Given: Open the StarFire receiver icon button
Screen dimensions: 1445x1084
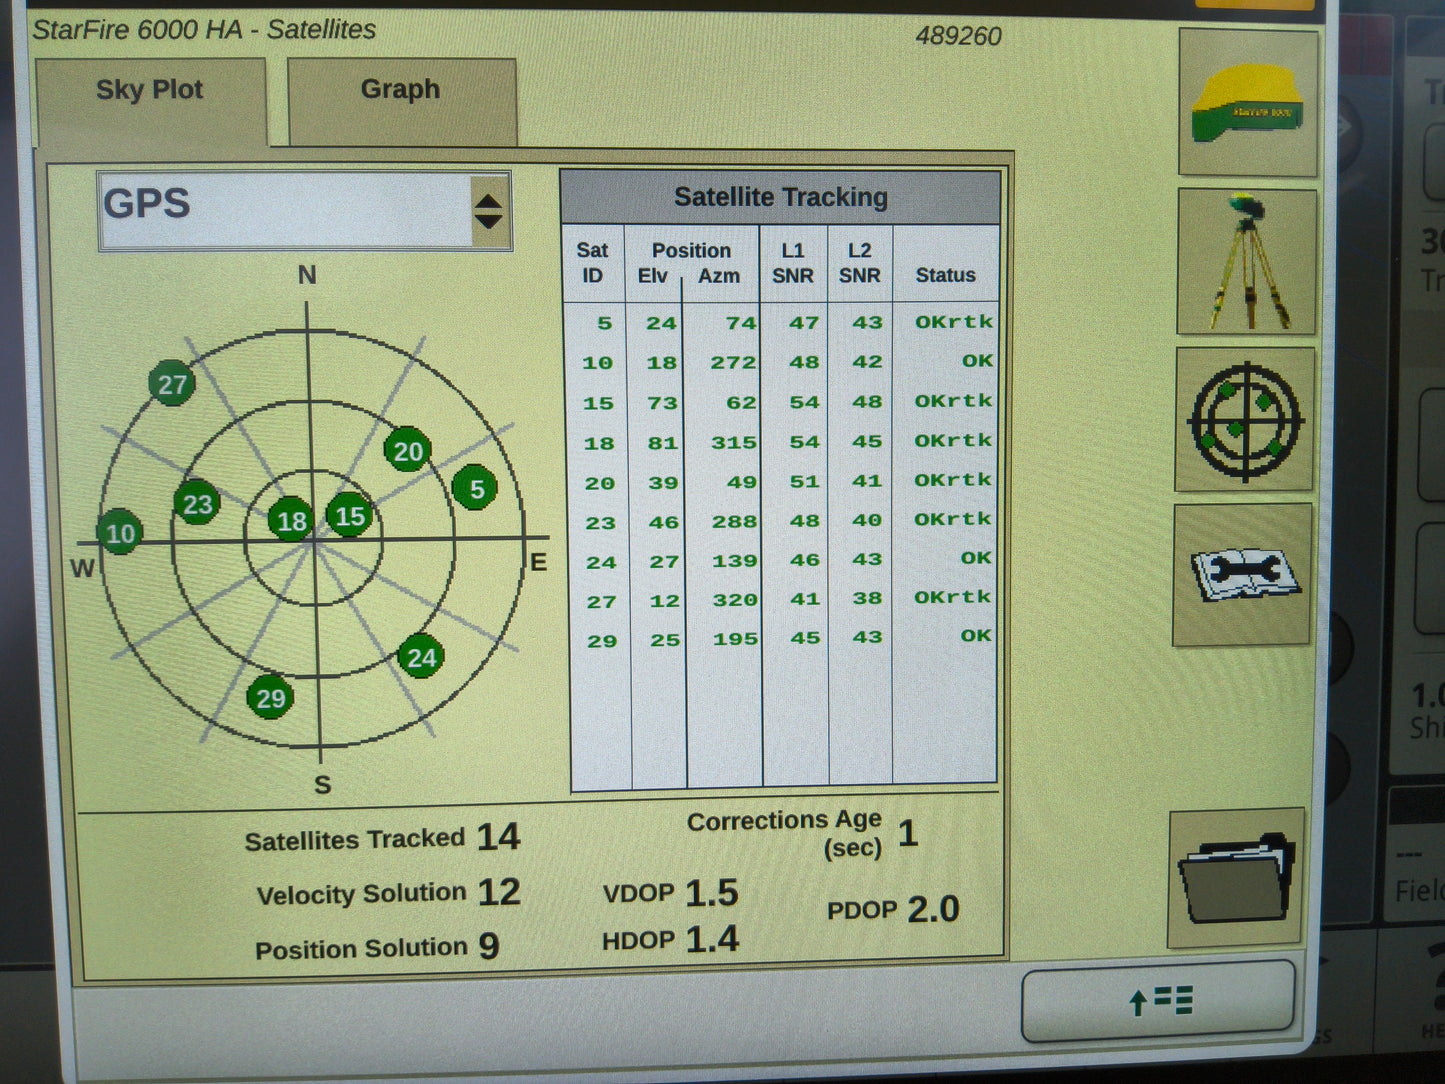Looking at the screenshot, I should coord(1248,104).
